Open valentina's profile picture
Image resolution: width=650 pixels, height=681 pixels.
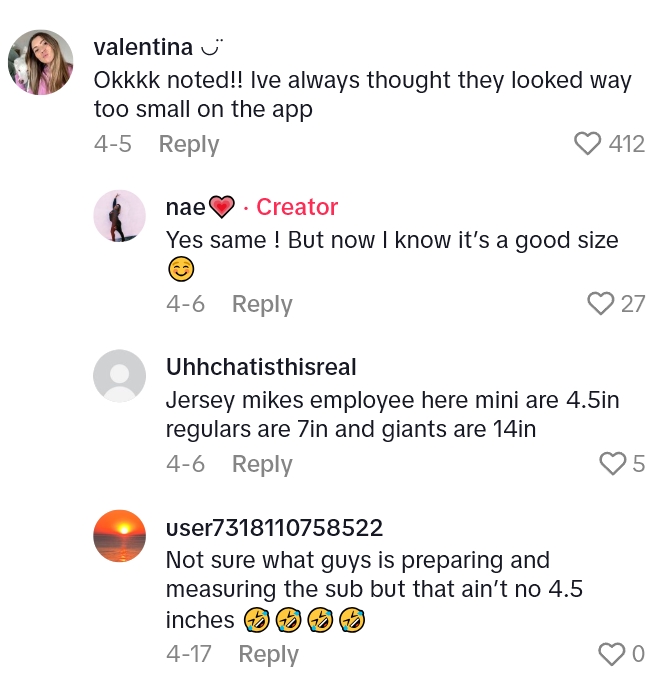point(41,62)
